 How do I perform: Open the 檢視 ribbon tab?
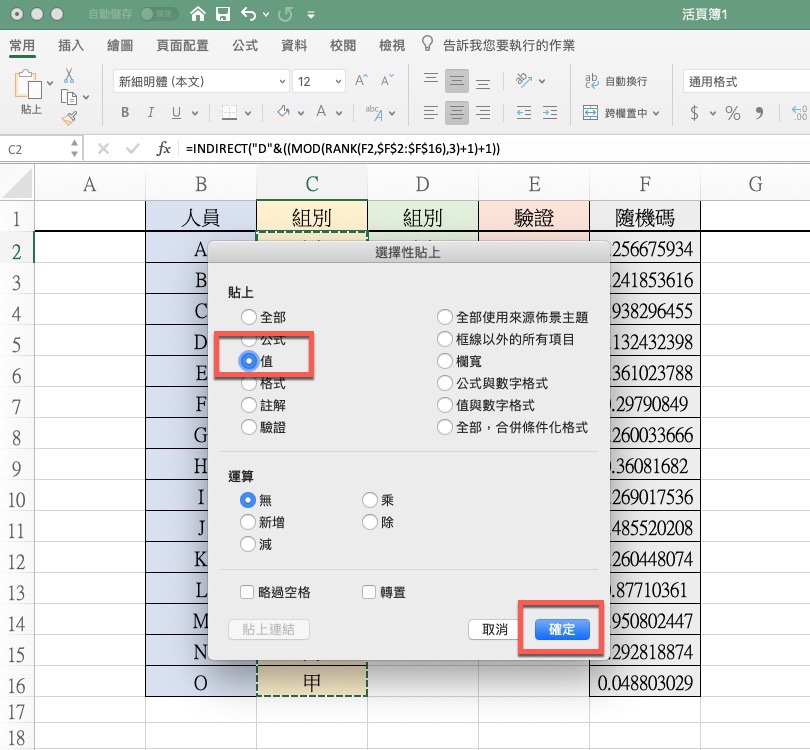392,45
